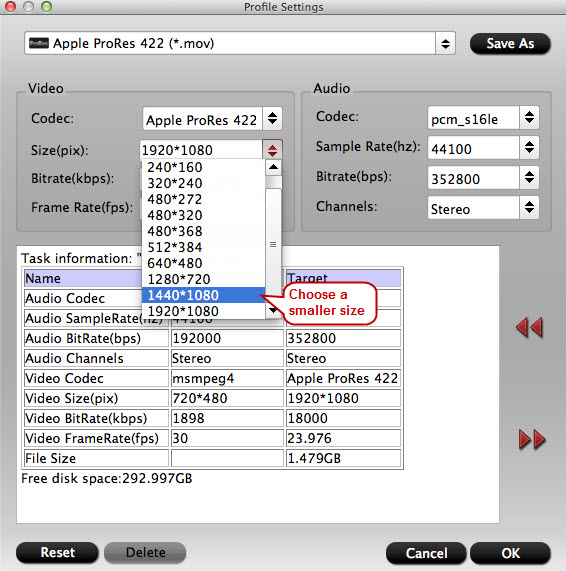Click the size list scroll up arrow

pos(273,168)
